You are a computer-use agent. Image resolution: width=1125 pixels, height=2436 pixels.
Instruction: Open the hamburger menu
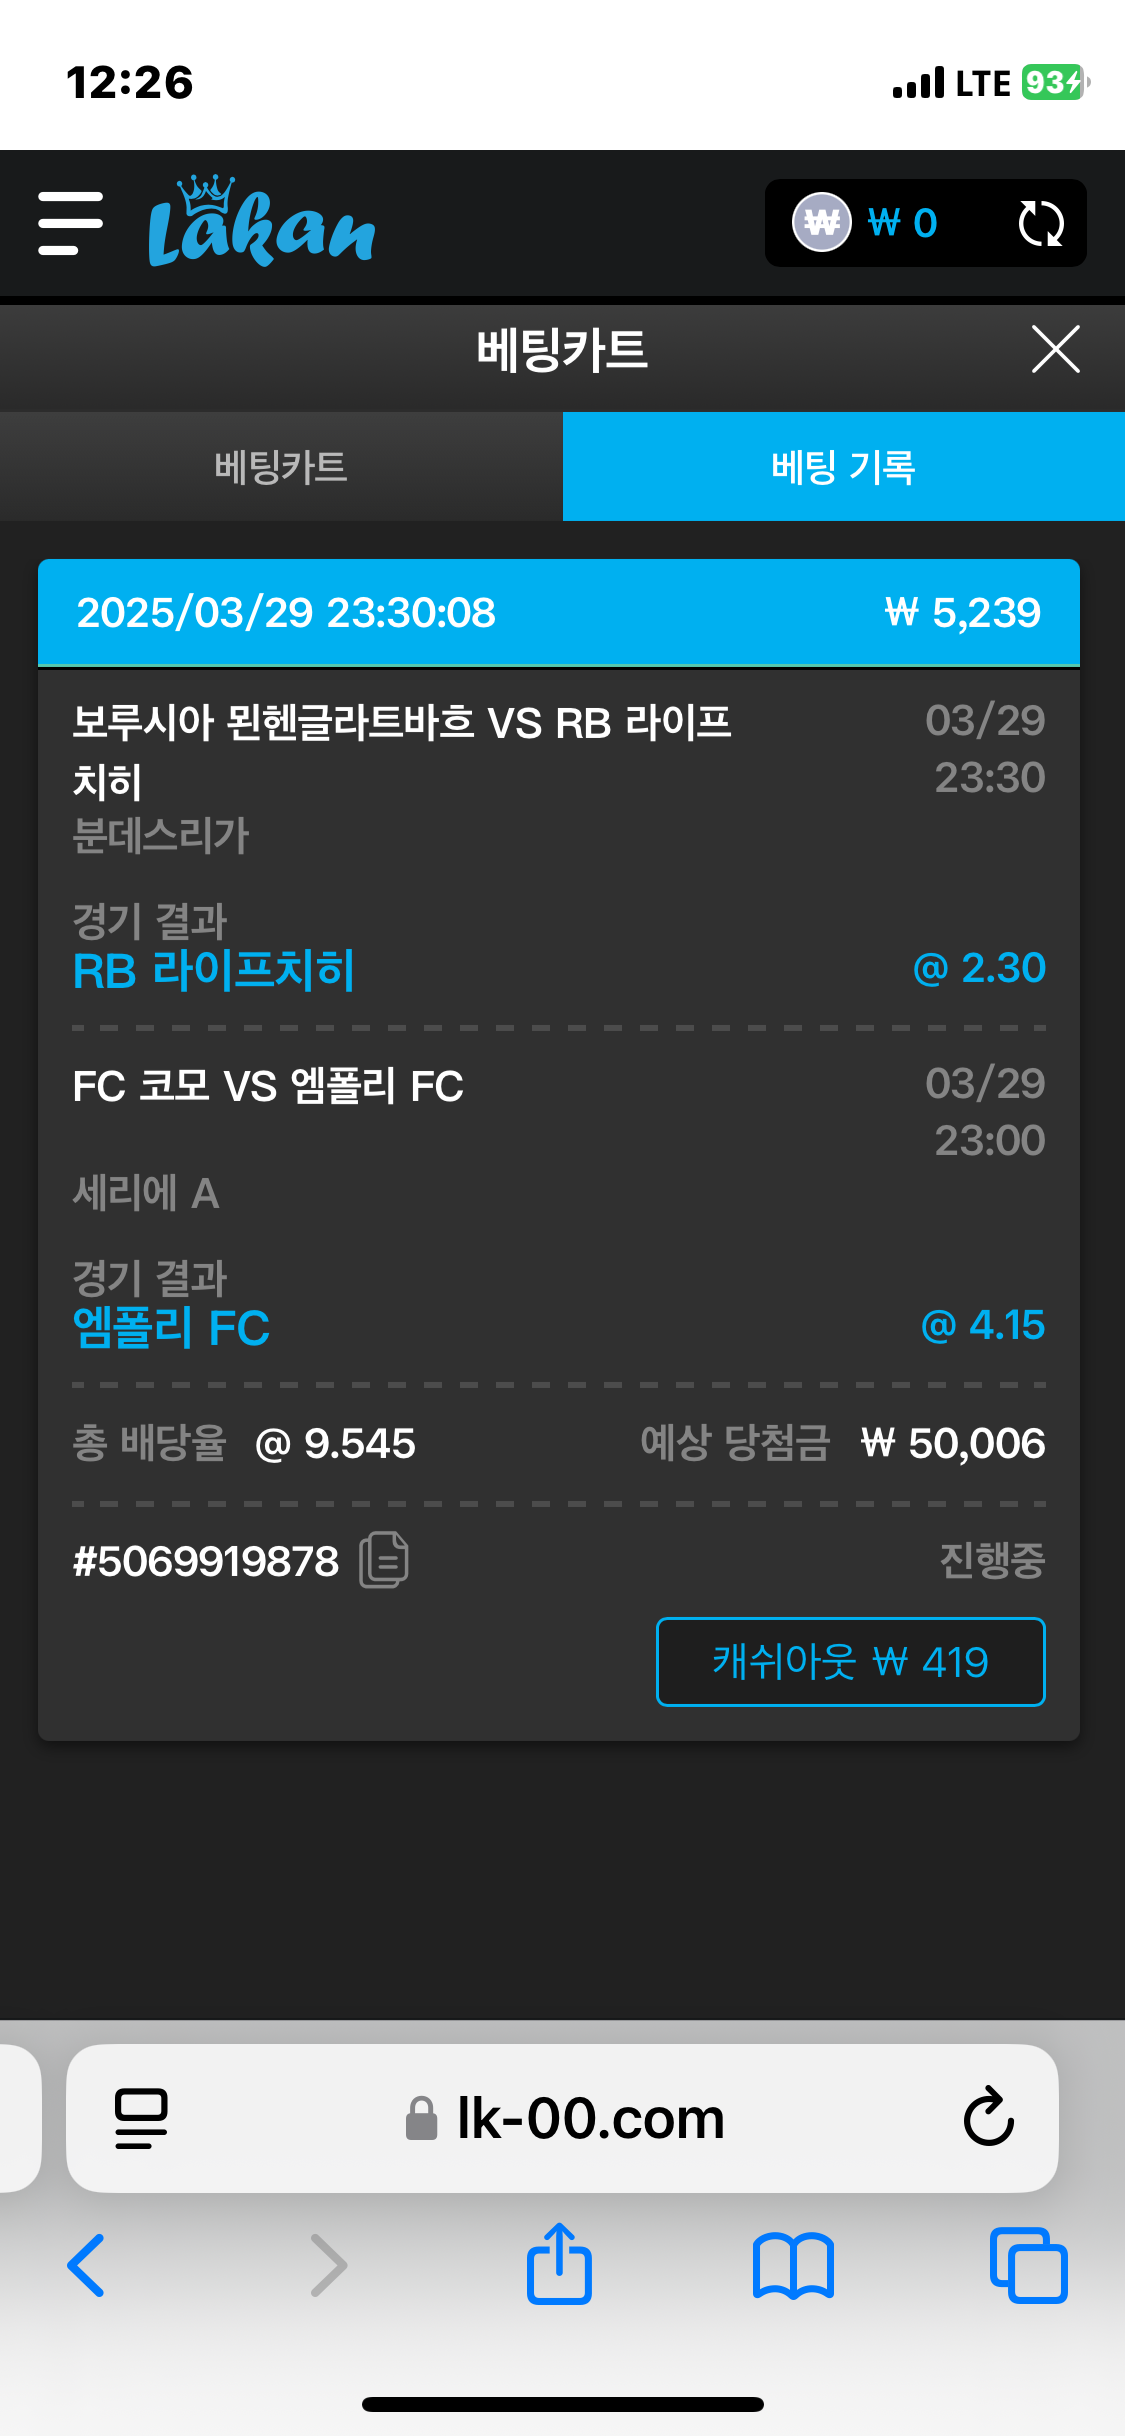70,223
